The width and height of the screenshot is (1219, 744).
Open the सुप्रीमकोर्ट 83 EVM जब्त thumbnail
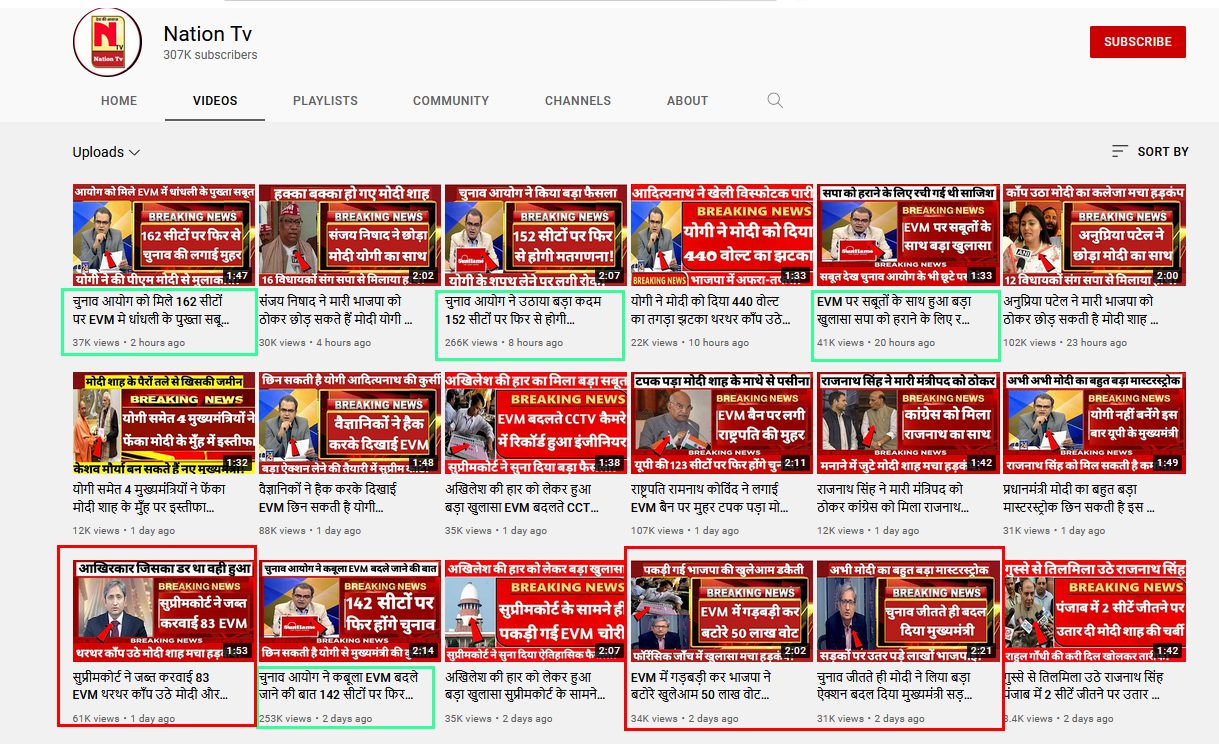click(162, 611)
